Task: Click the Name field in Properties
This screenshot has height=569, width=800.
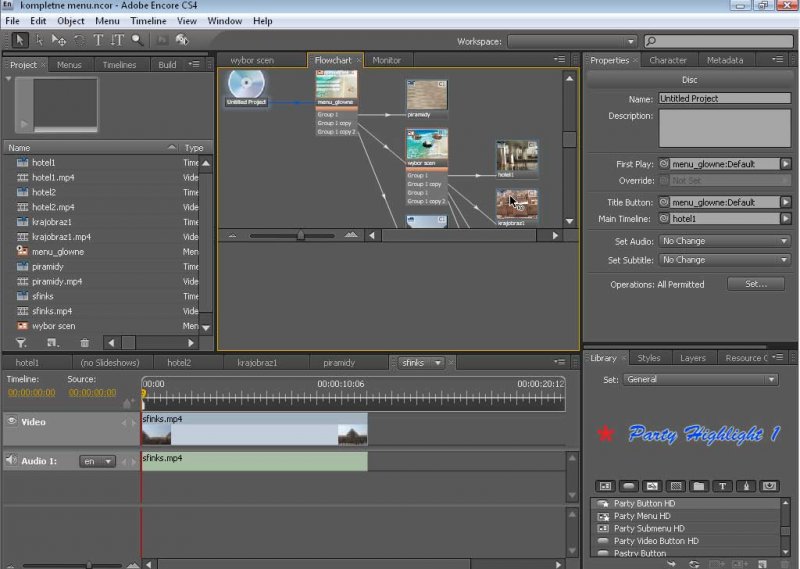Action: [x=724, y=99]
